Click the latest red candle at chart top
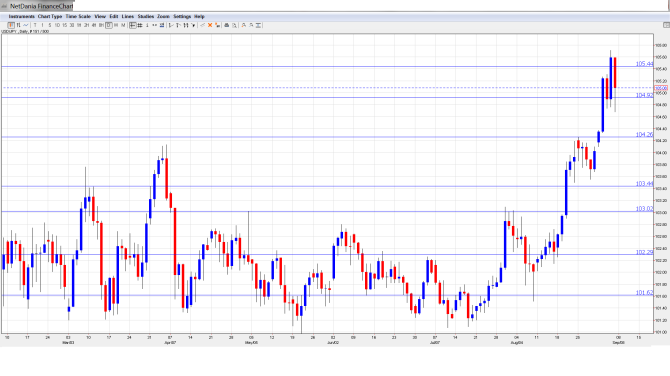The image size is (670, 376). (615, 73)
